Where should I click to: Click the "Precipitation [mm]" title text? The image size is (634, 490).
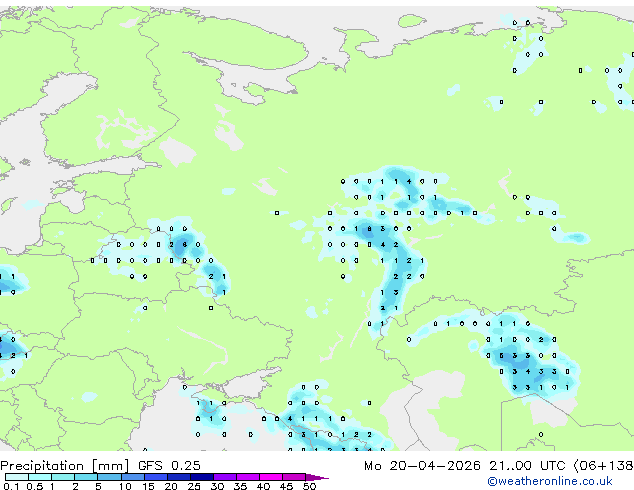(64, 466)
